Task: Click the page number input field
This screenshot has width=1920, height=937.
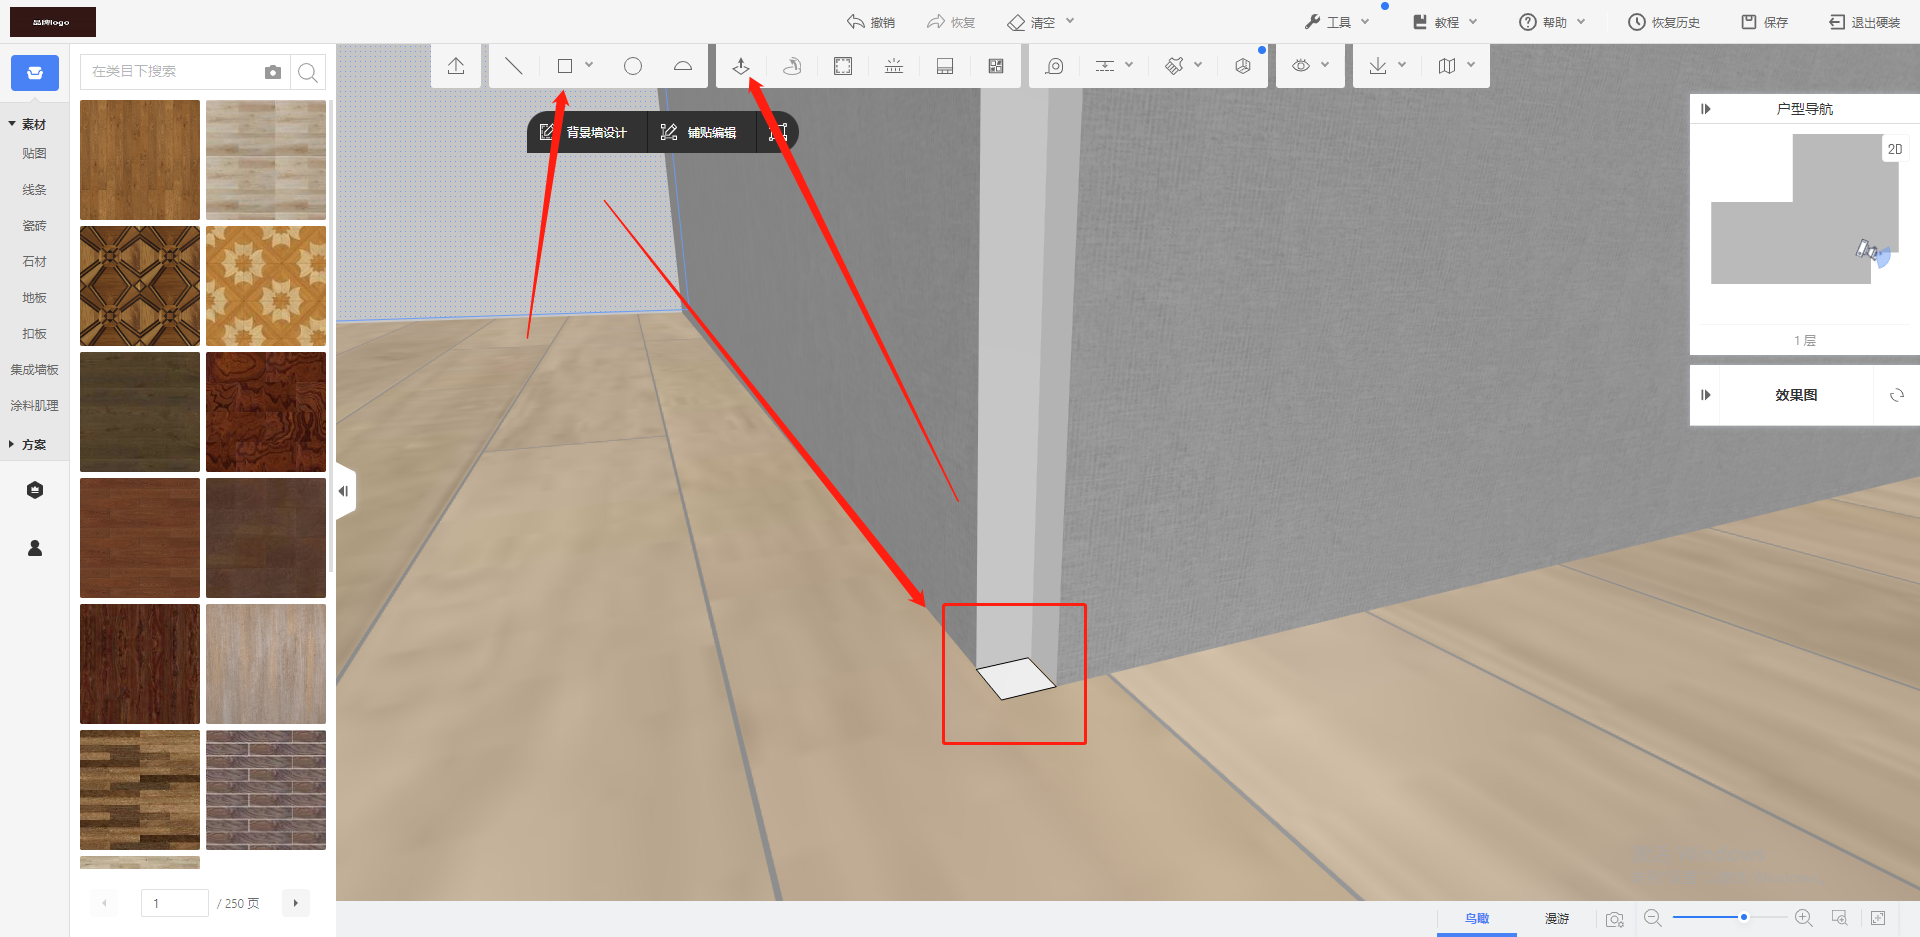Action: click(x=175, y=903)
